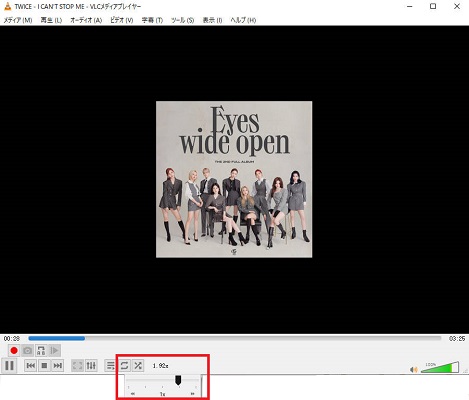Click the total time 03:25
This screenshot has width=469, height=400.
(x=457, y=338)
